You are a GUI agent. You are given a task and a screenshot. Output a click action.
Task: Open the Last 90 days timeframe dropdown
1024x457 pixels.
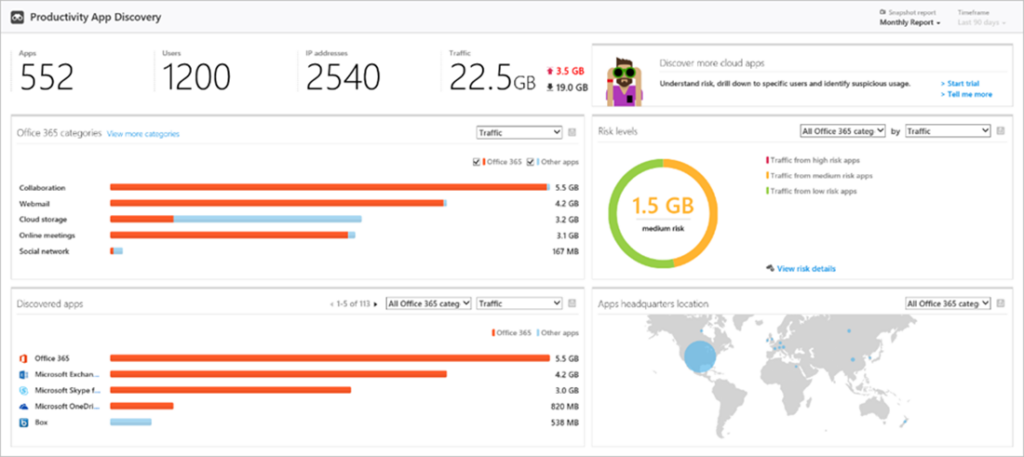[x=979, y=22]
